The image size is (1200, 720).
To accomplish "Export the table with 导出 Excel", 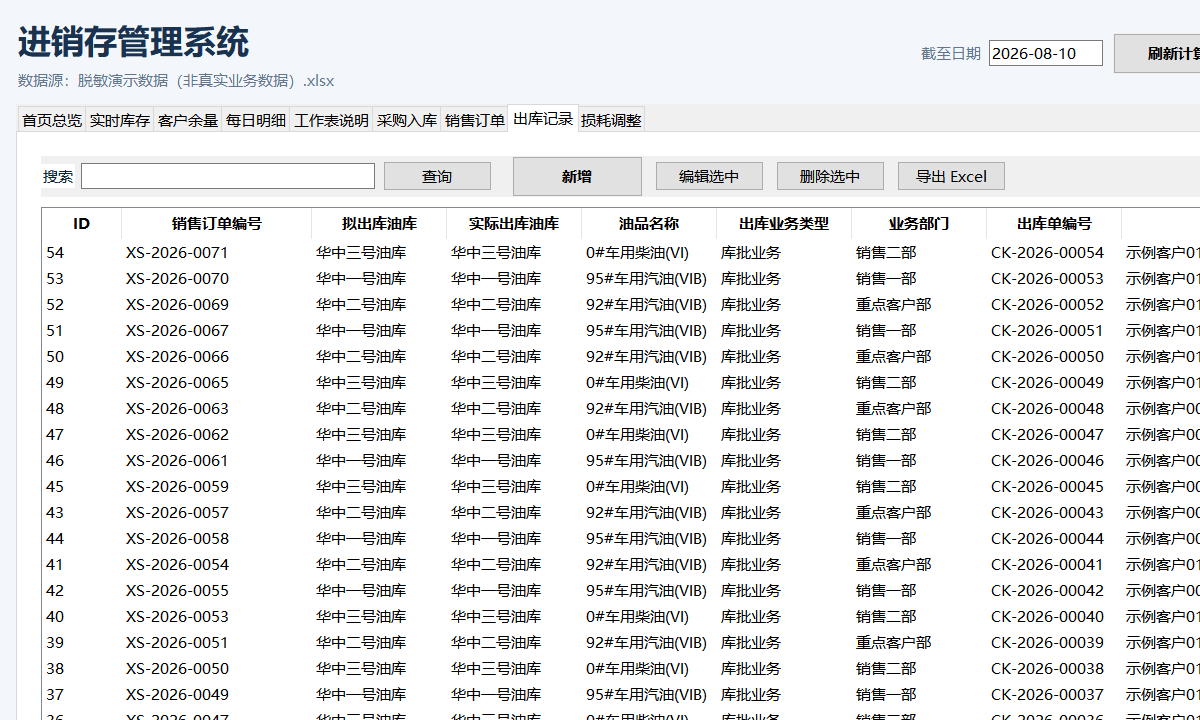I will (x=951, y=176).
